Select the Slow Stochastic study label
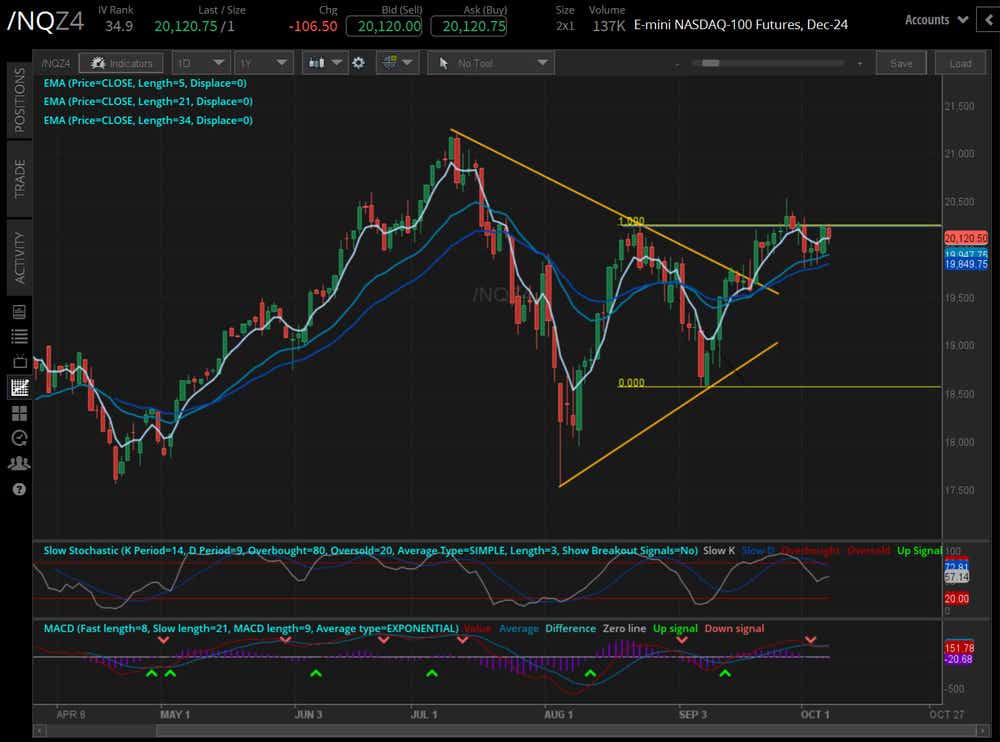 click(370, 550)
